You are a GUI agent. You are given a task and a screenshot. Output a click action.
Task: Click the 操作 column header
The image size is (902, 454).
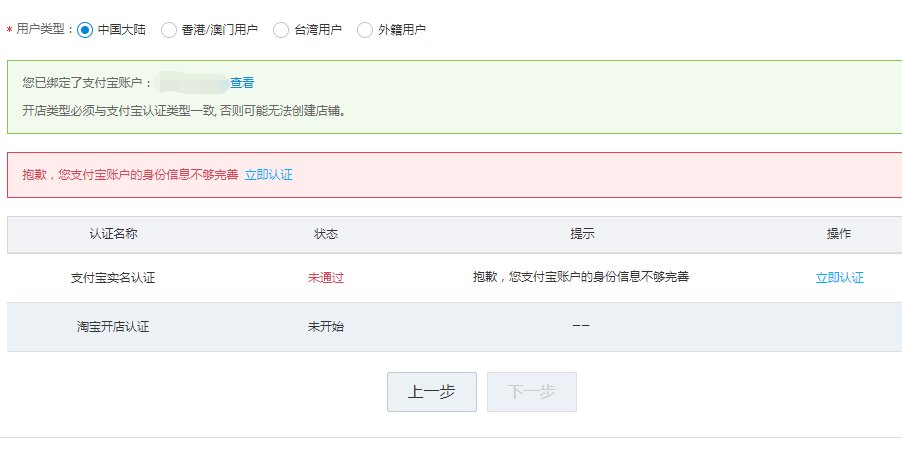pos(839,234)
